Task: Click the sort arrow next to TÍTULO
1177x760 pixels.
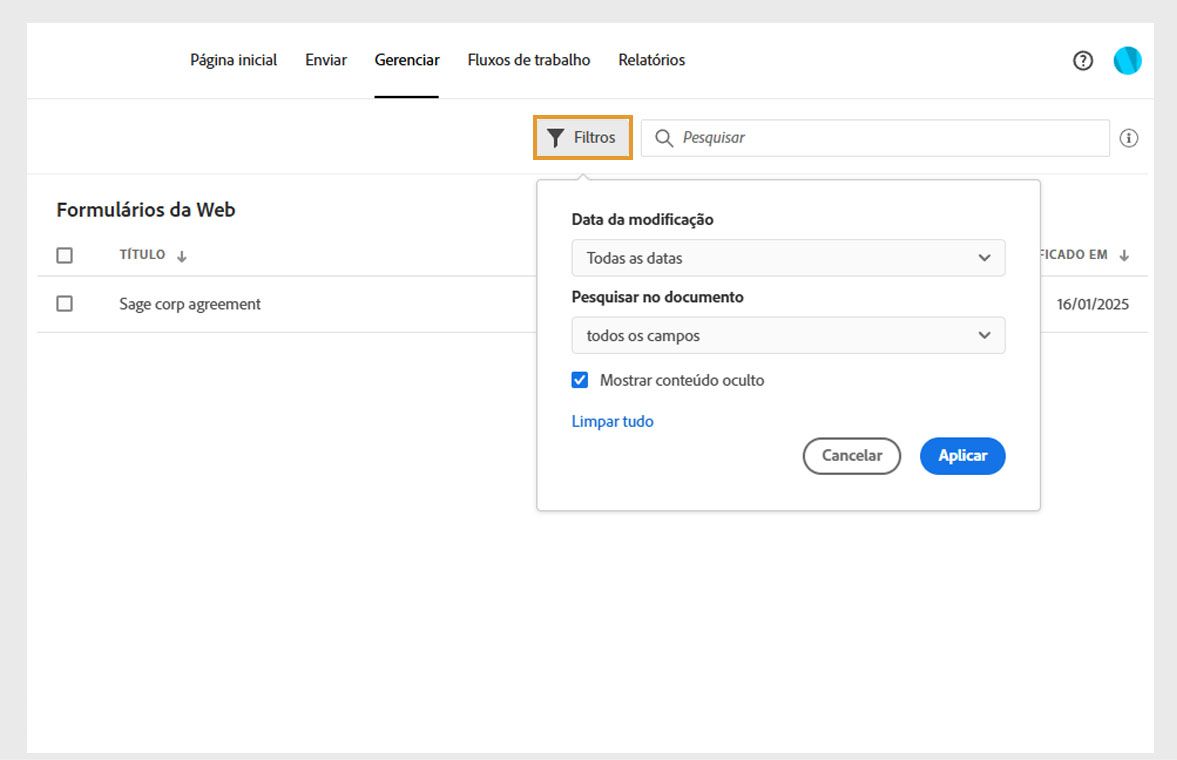Action: click(x=181, y=255)
